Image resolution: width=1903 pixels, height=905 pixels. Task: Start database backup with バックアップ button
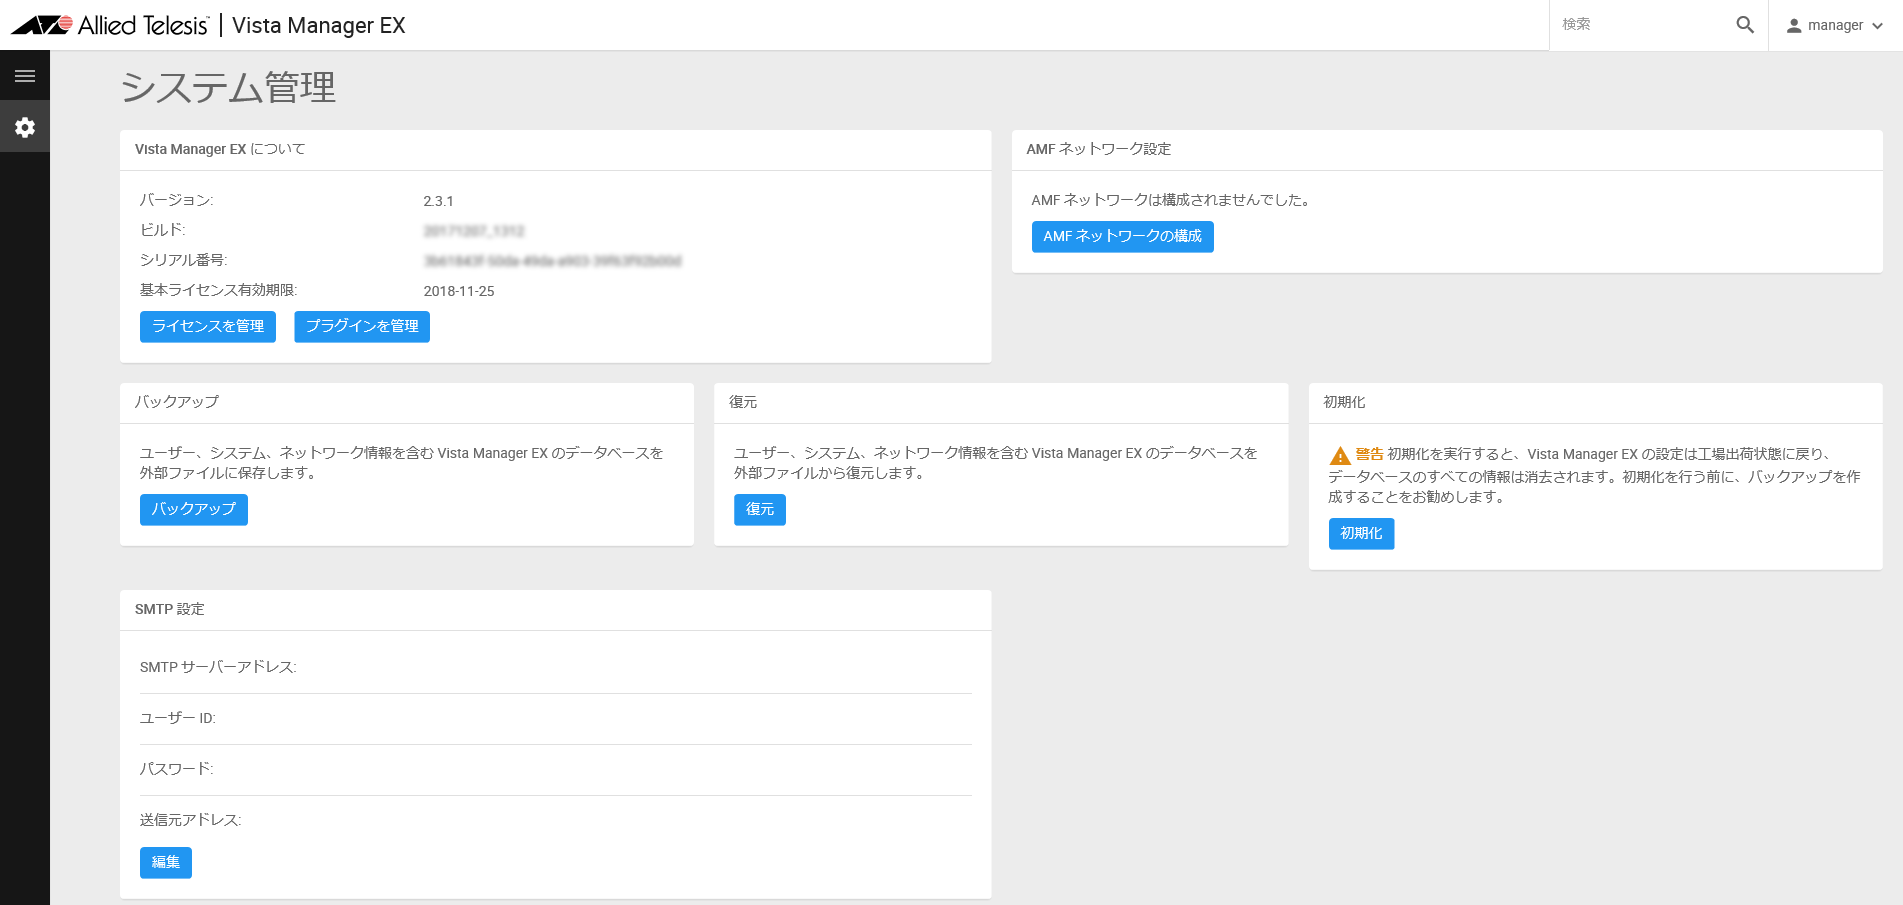(194, 510)
